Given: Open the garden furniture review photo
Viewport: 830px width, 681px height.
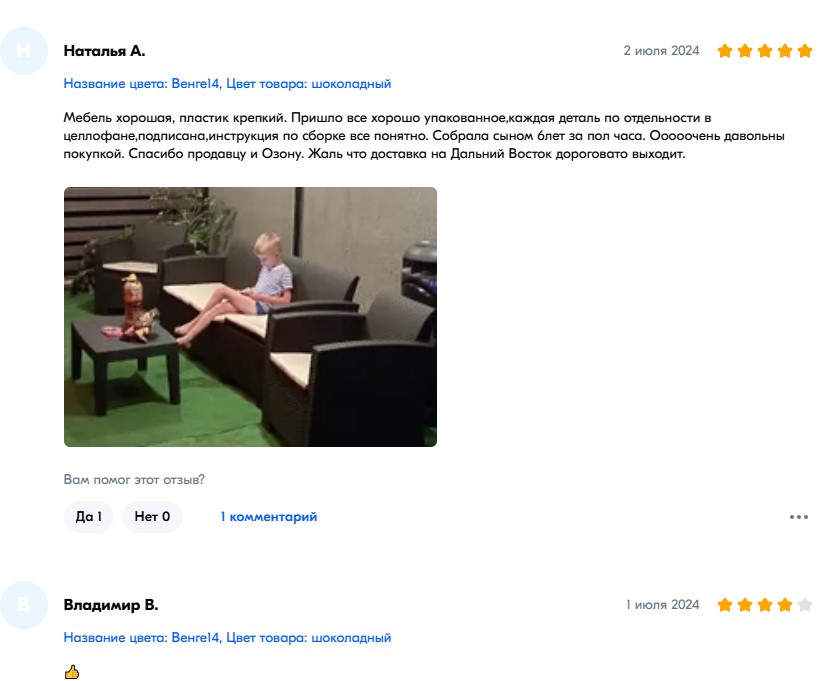Looking at the screenshot, I should tap(250, 317).
